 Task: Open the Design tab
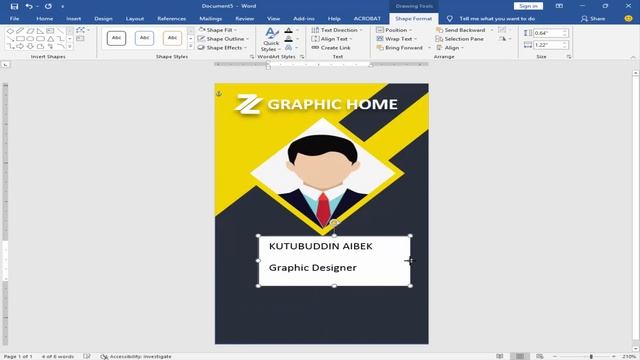click(x=103, y=18)
